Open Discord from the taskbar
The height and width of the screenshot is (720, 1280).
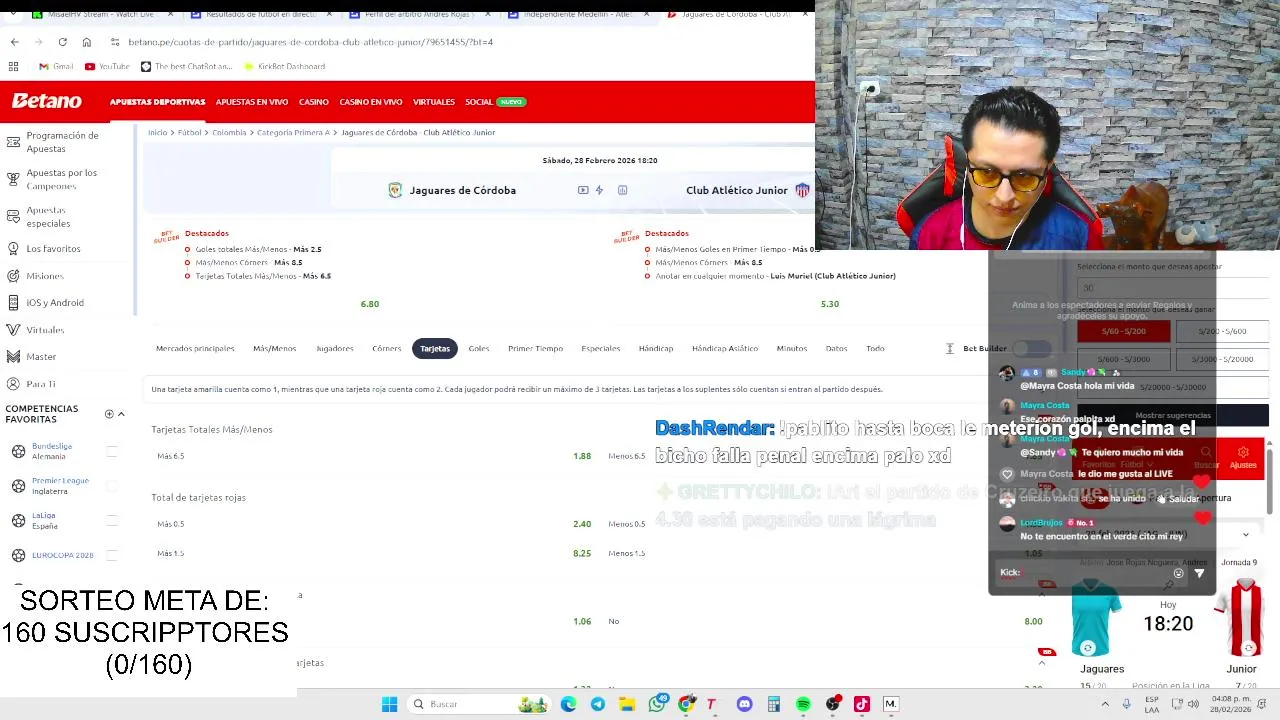pos(744,704)
